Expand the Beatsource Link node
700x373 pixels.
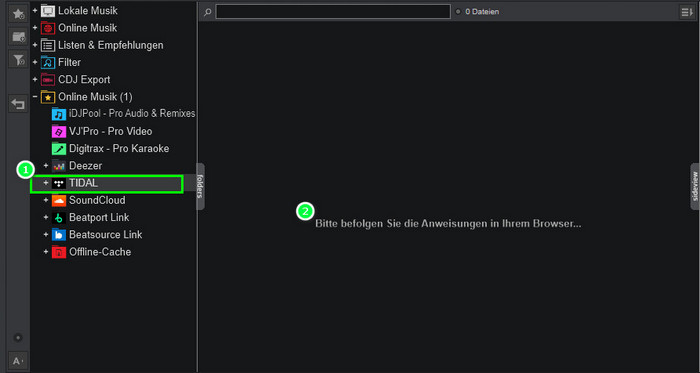pos(46,234)
